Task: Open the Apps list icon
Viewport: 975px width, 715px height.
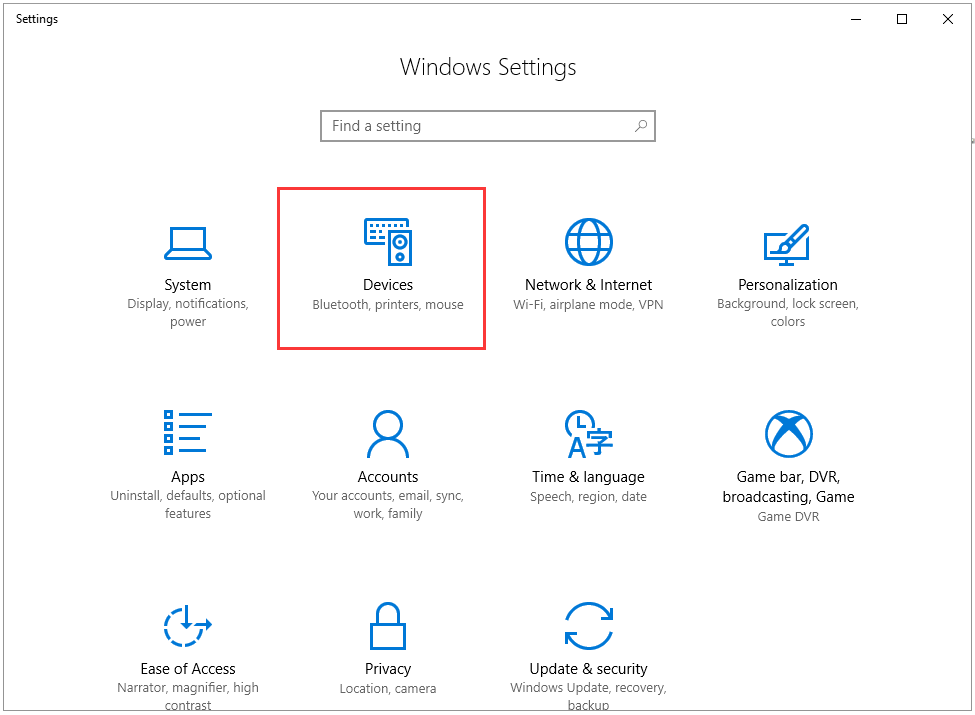Action: click(x=188, y=433)
